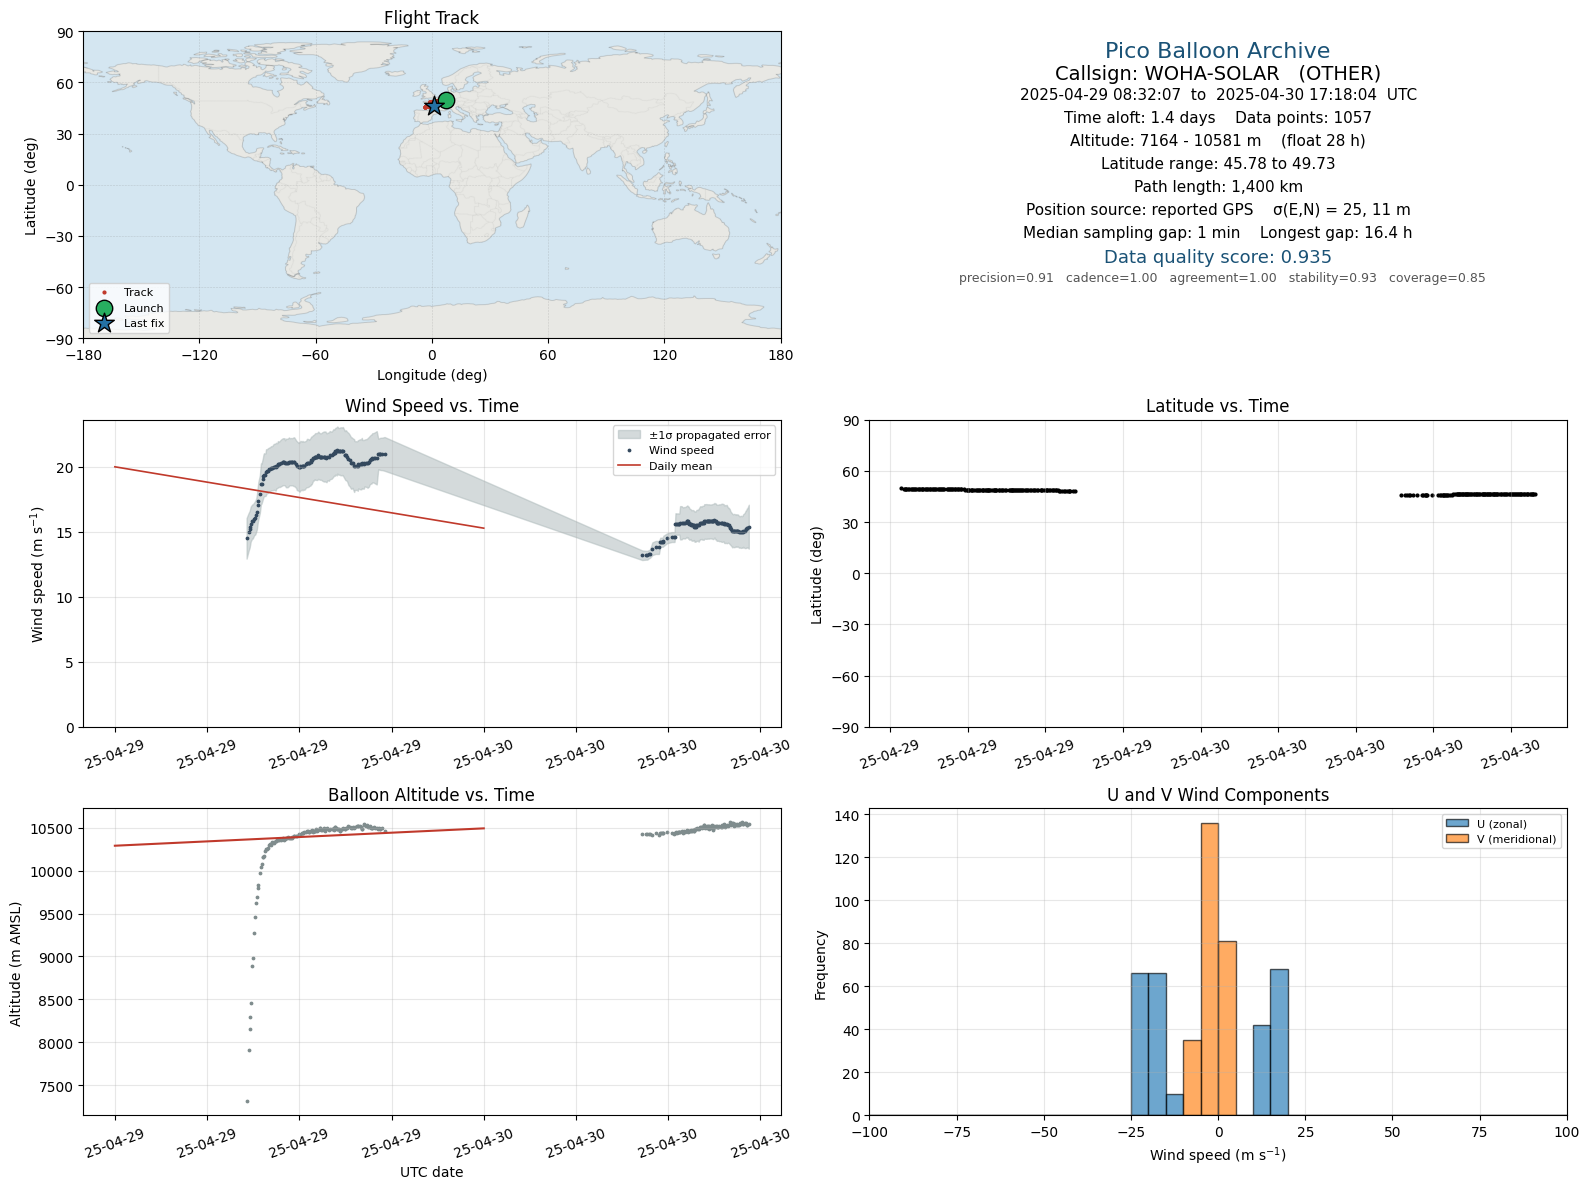The height and width of the screenshot is (1189, 1589).
Task: Select the shortest blue histogram bar
Action: (x=1174, y=1104)
